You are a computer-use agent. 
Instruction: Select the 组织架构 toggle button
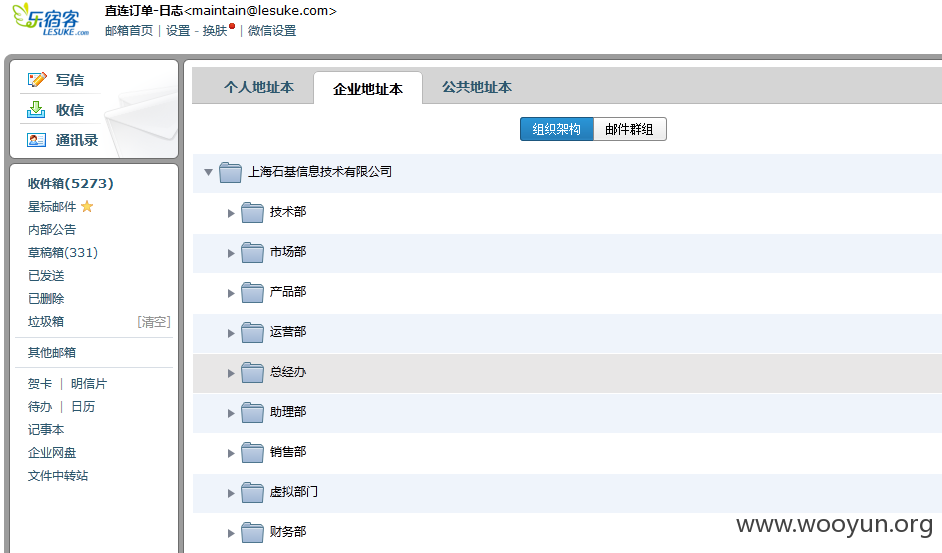point(556,129)
